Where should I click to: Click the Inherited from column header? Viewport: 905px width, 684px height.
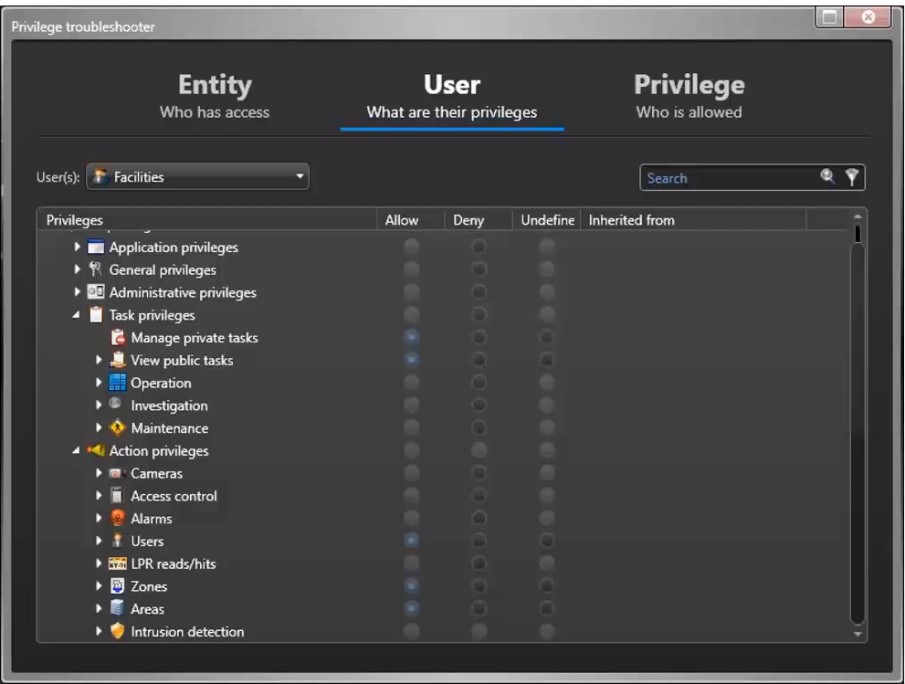click(631, 220)
